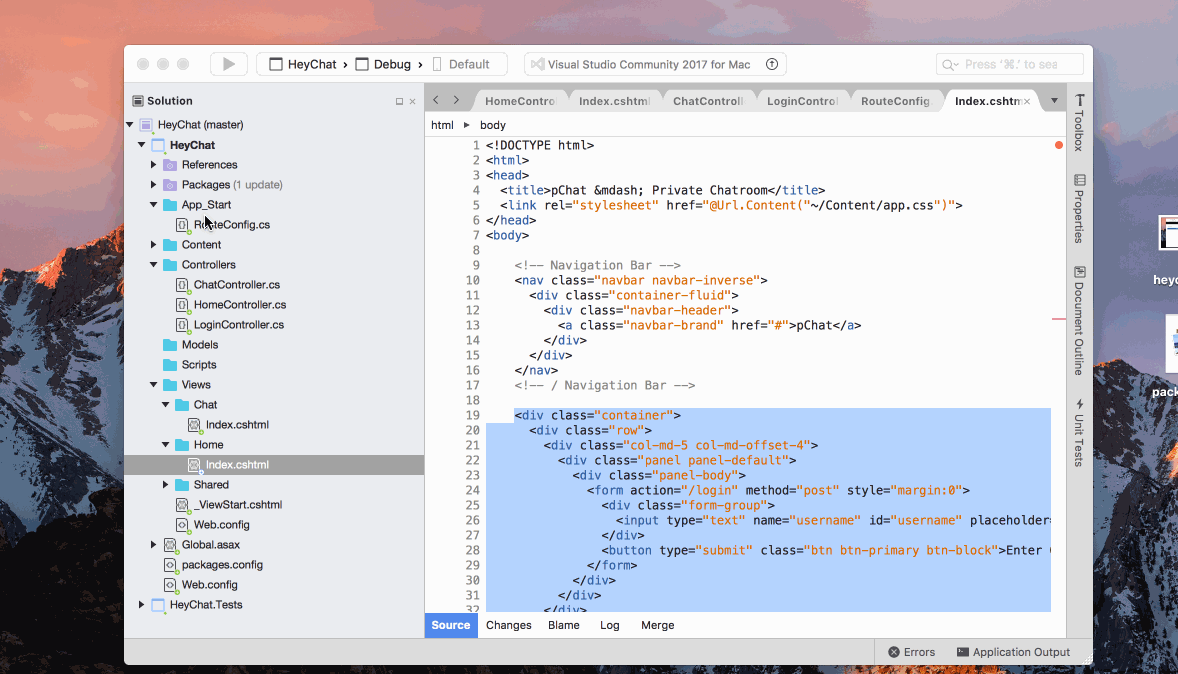The width and height of the screenshot is (1178, 674).
Task: Collapse the Controllers folder
Action: (x=154, y=264)
